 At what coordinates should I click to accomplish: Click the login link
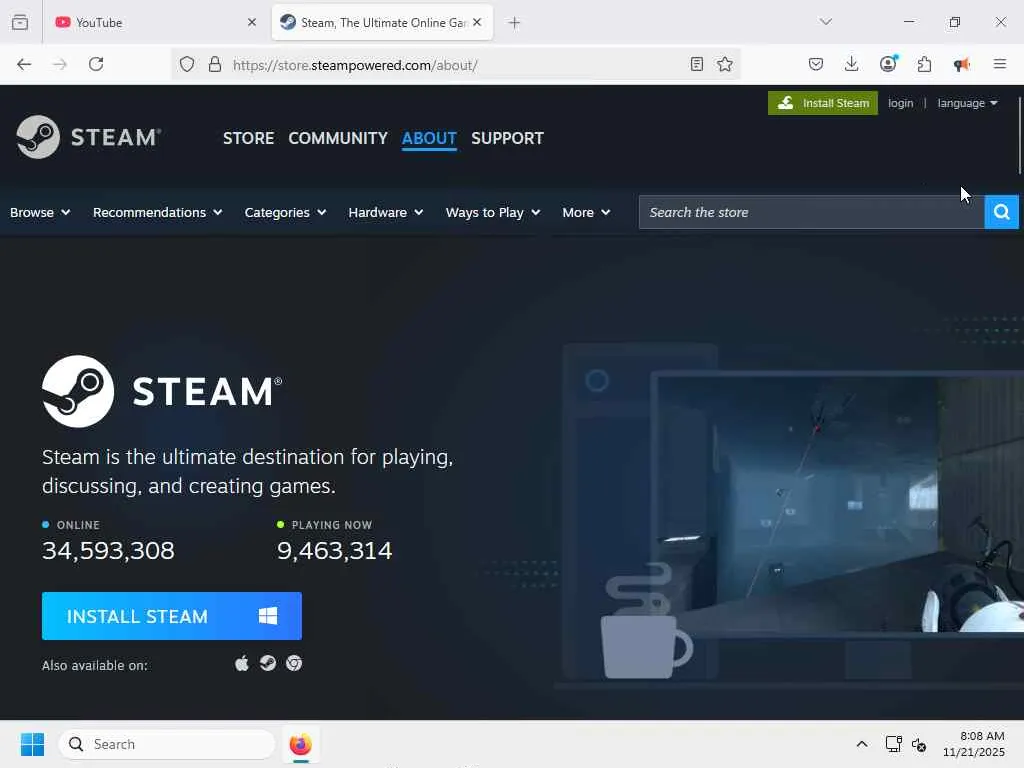coord(901,103)
